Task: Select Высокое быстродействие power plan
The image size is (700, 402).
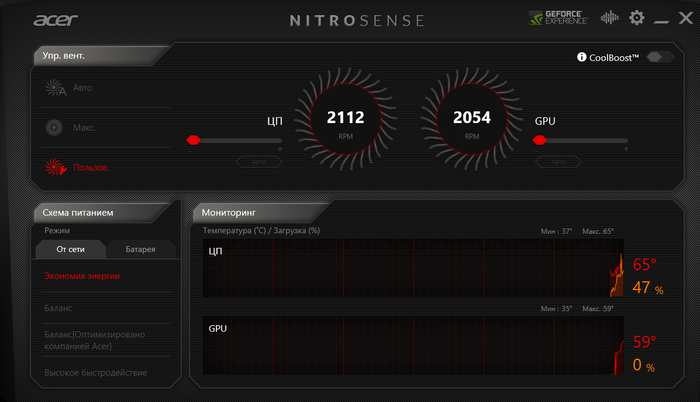Action: pyautogui.click(x=96, y=373)
